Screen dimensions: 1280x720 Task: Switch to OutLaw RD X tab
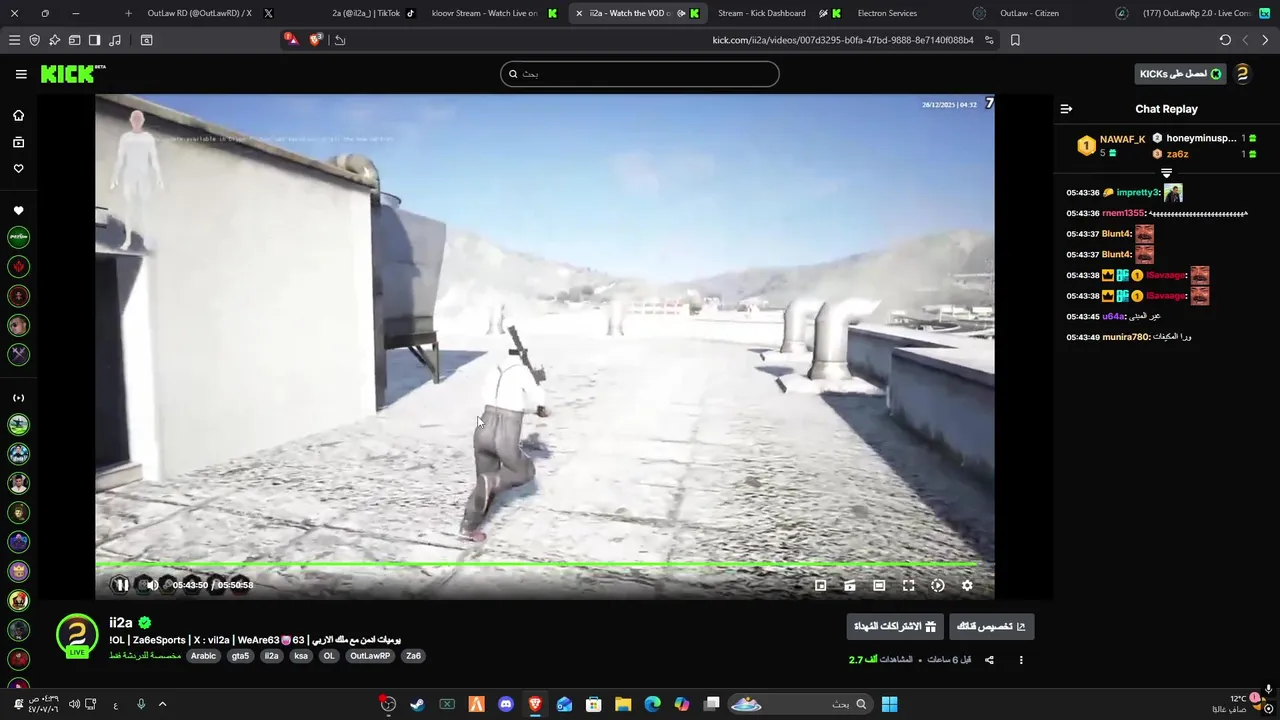(210, 13)
